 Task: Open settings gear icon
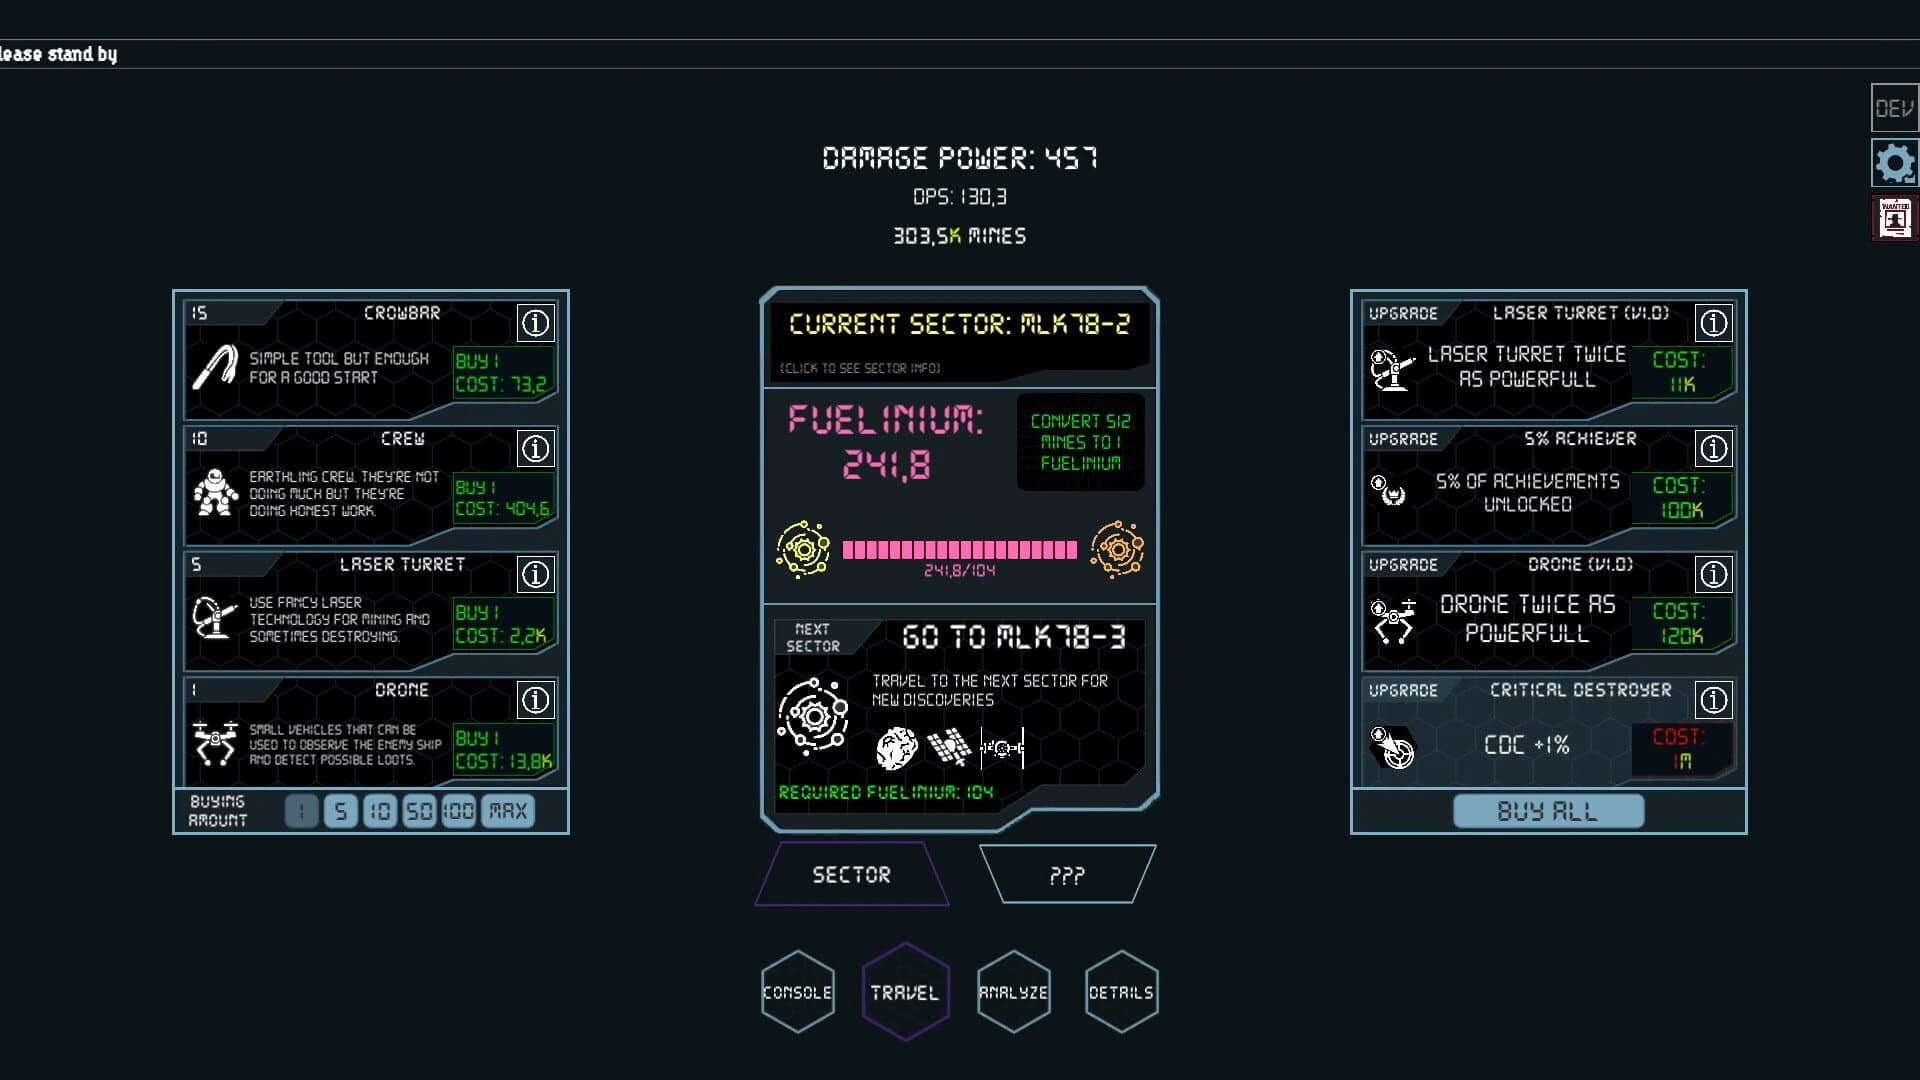(x=1894, y=163)
